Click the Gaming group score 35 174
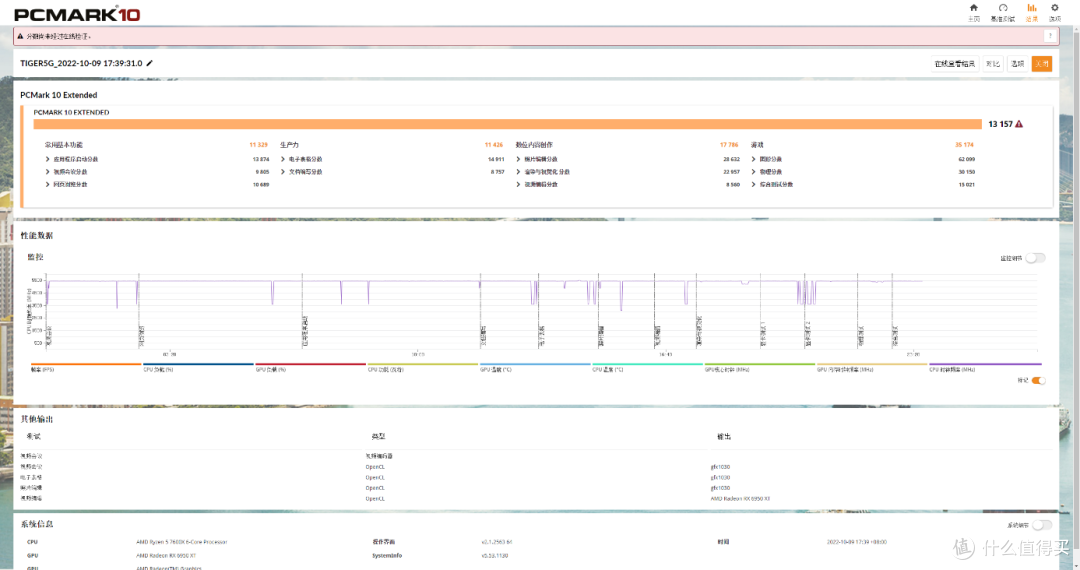 click(x=964, y=145)
